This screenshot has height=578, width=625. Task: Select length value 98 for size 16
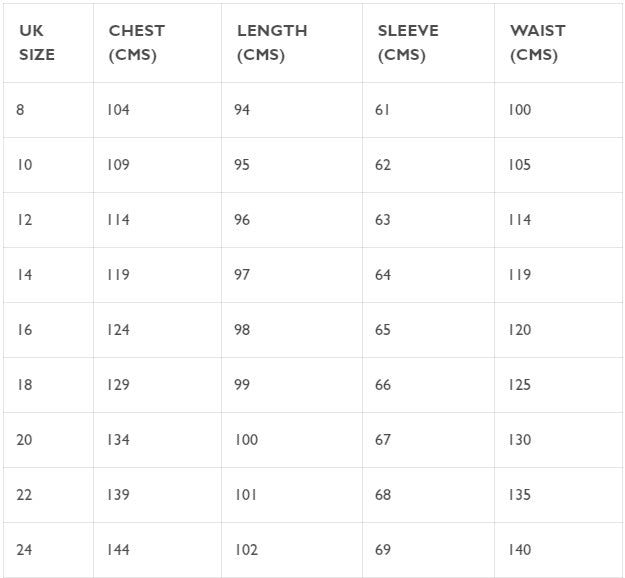[x=242, y=330]
